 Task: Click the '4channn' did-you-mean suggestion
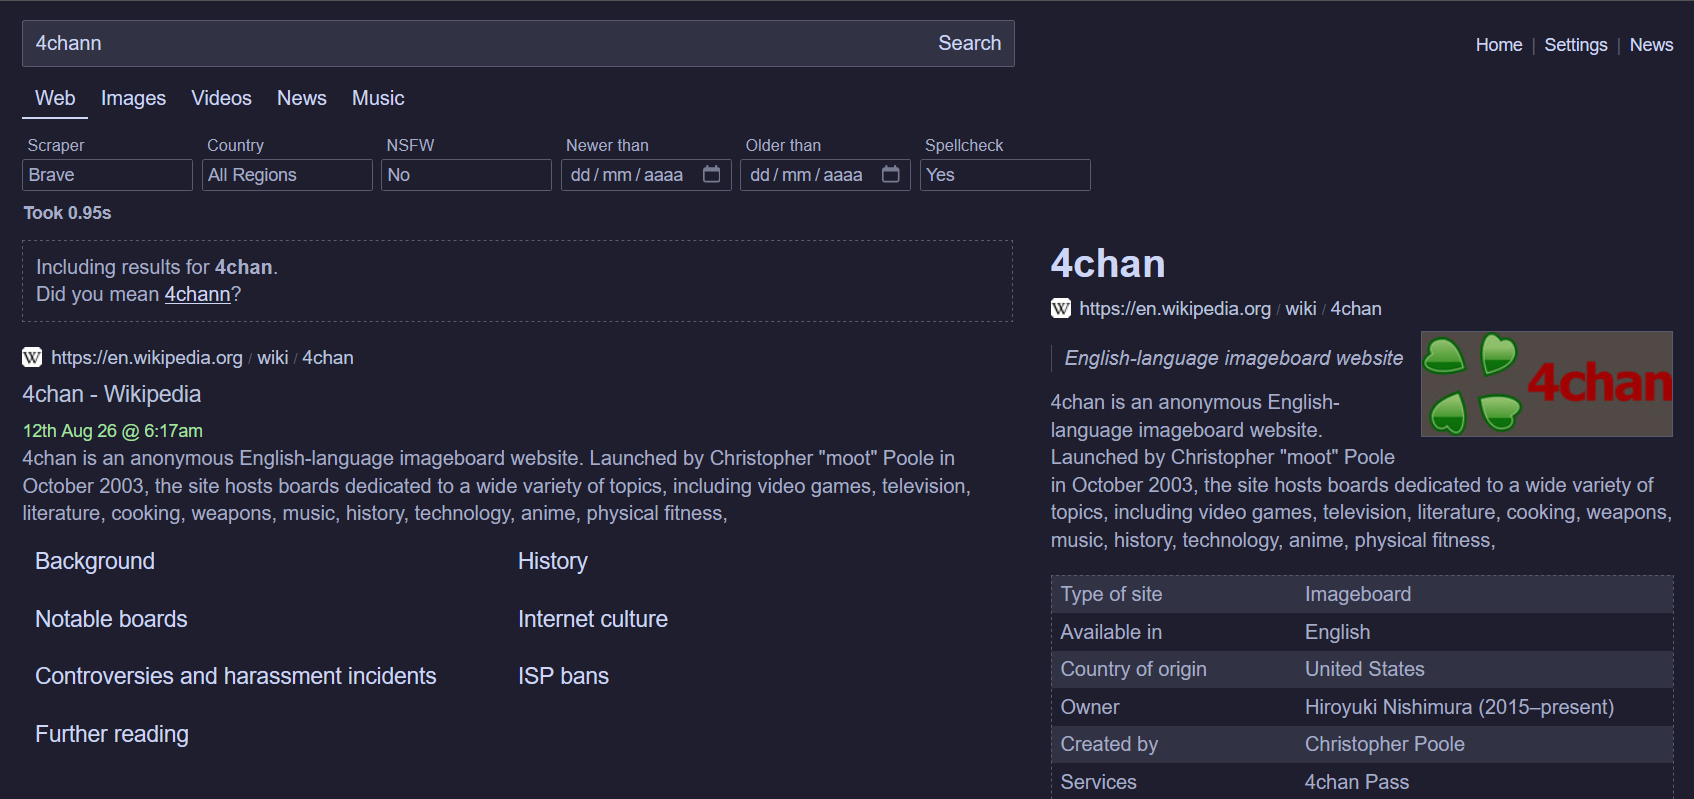(x=197, y=294)
